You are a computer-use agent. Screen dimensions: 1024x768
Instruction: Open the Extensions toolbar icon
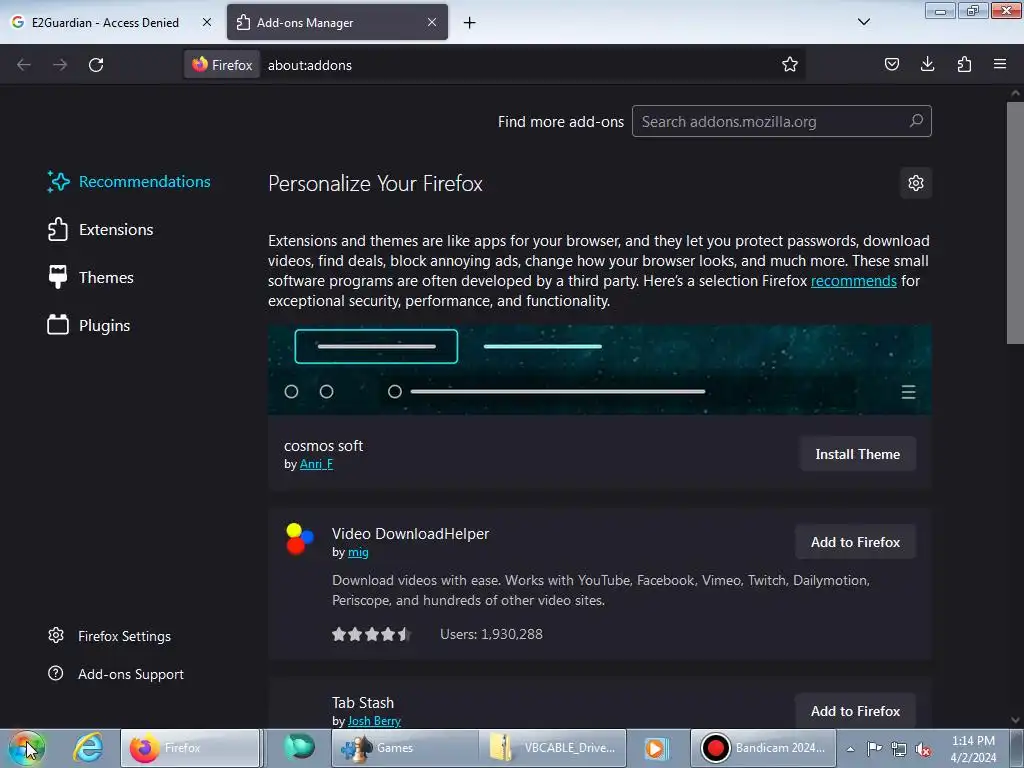click(964, 64)
